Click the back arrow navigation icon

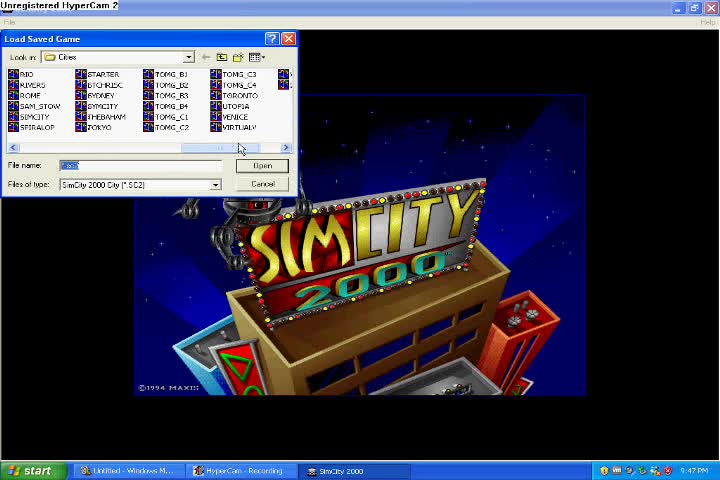(x=206, y=57)
